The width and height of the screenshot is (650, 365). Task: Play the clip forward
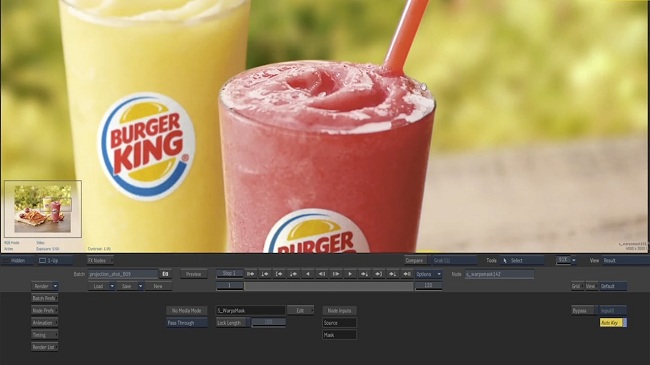(350, 274)
